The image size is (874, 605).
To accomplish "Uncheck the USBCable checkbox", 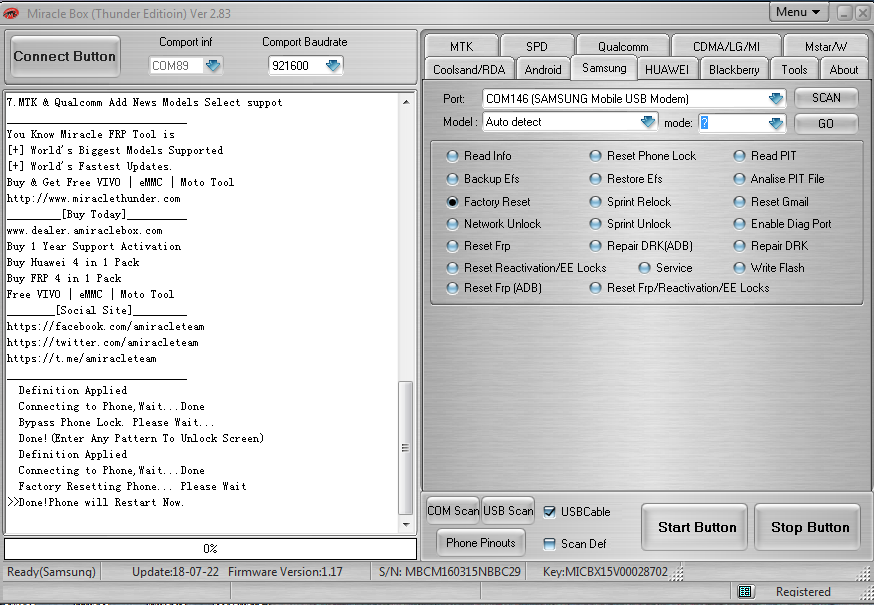I will click(549, 512).
